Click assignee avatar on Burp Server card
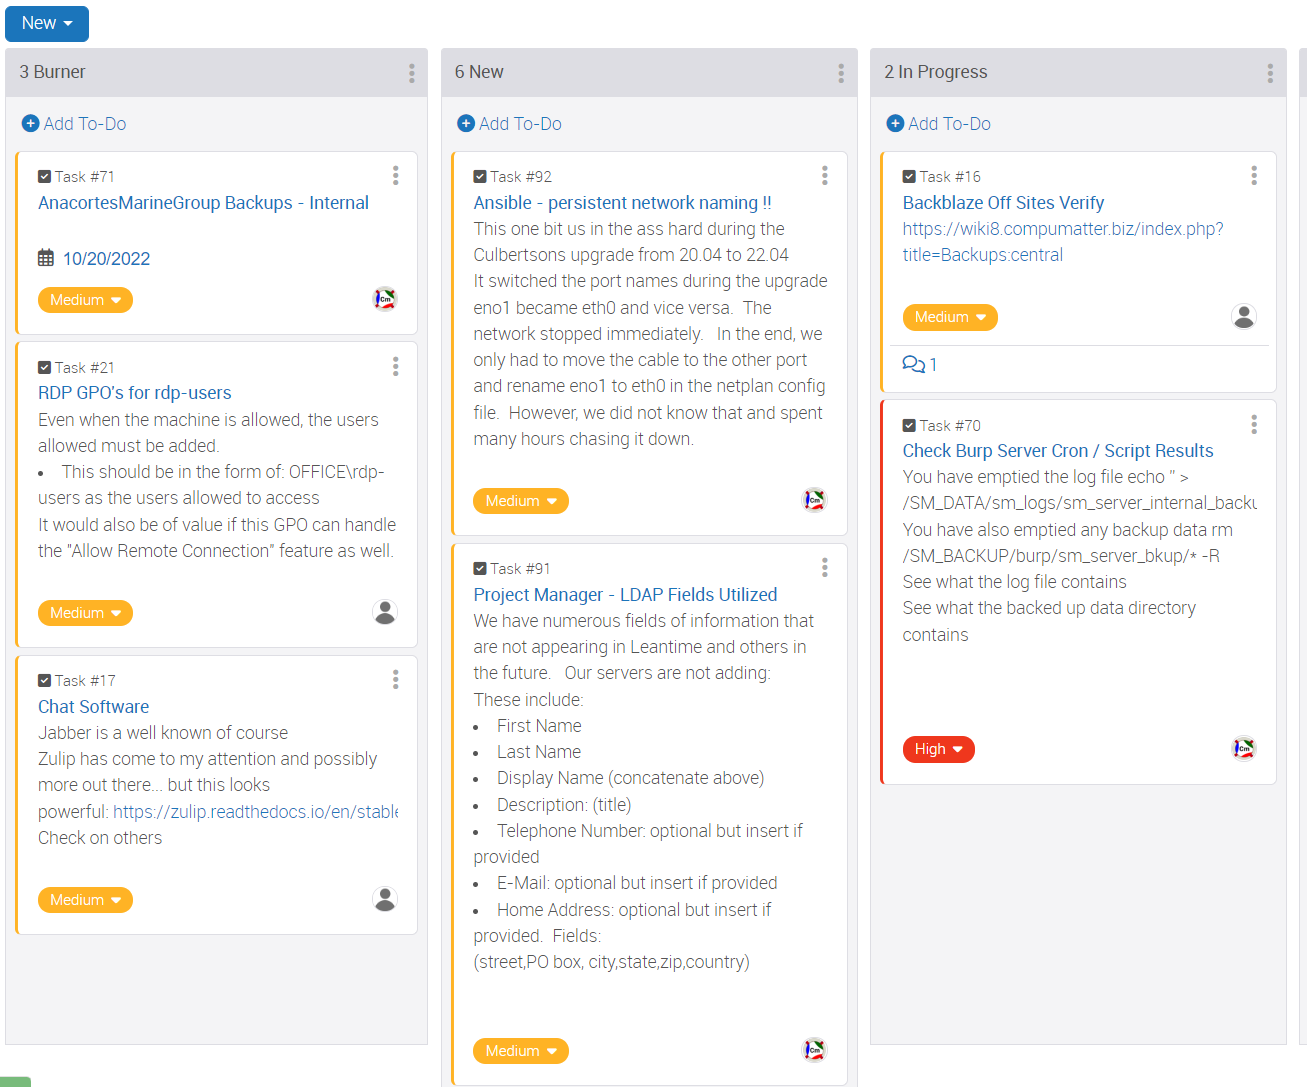Viewport: 1307px width, 1087px height. click(1244, 748)
